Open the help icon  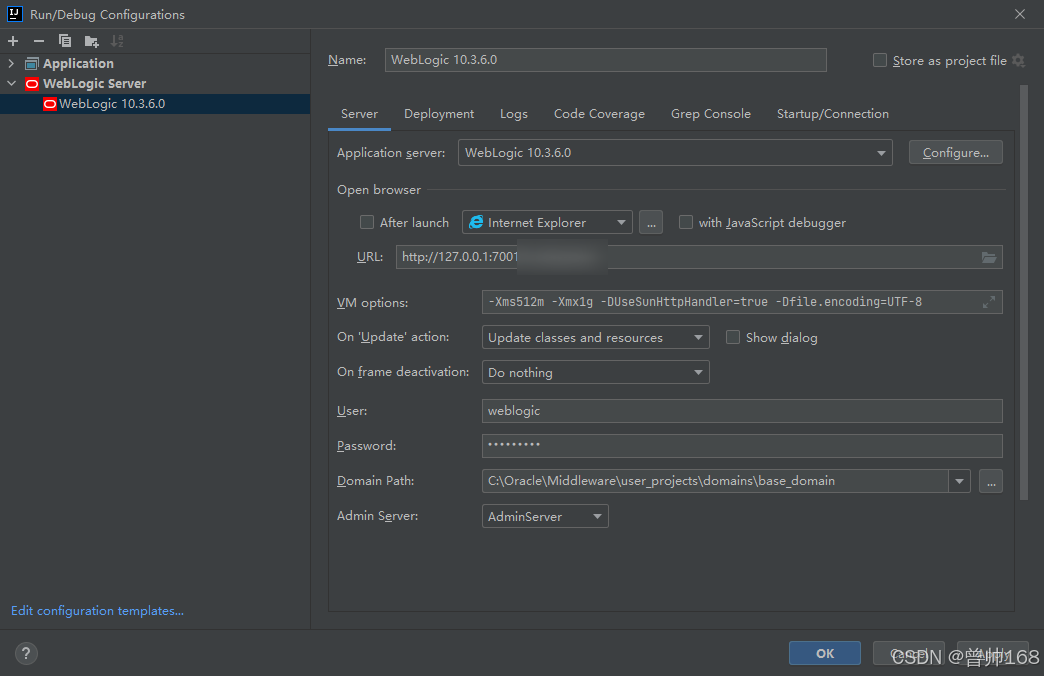coord(25,653)
